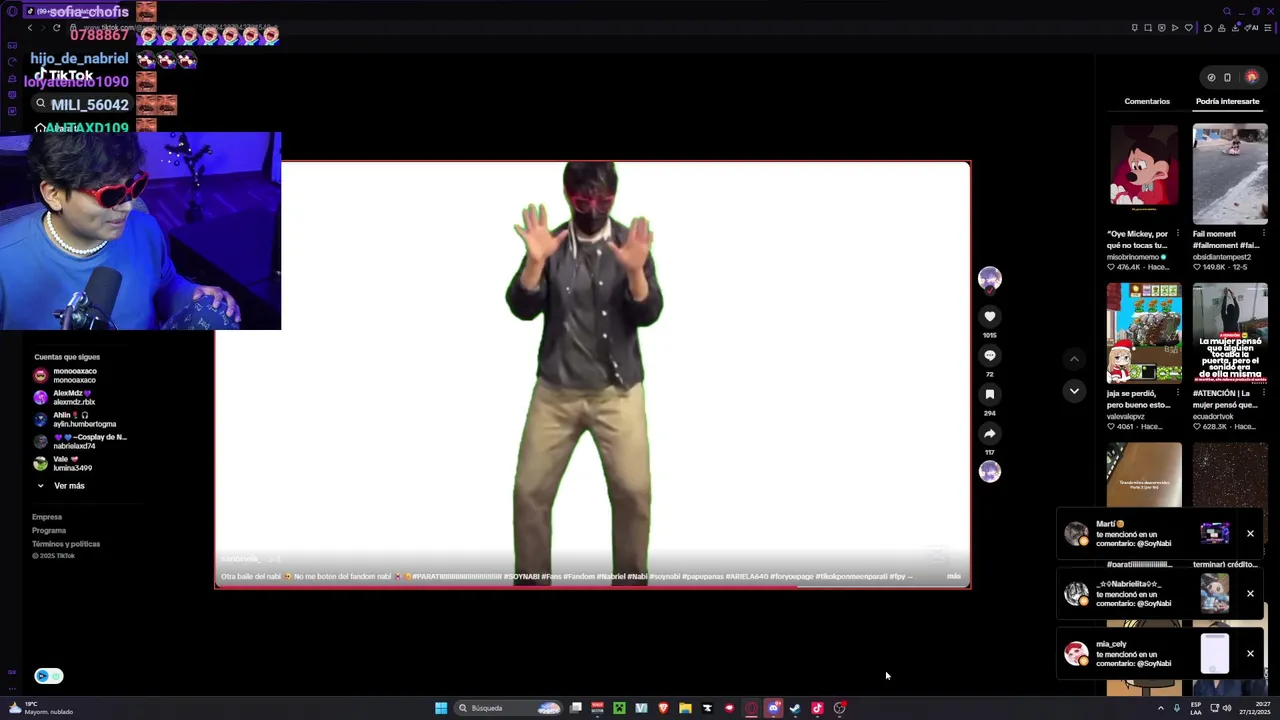Switch to the Podría interesarte tab

pos(1228,101)
